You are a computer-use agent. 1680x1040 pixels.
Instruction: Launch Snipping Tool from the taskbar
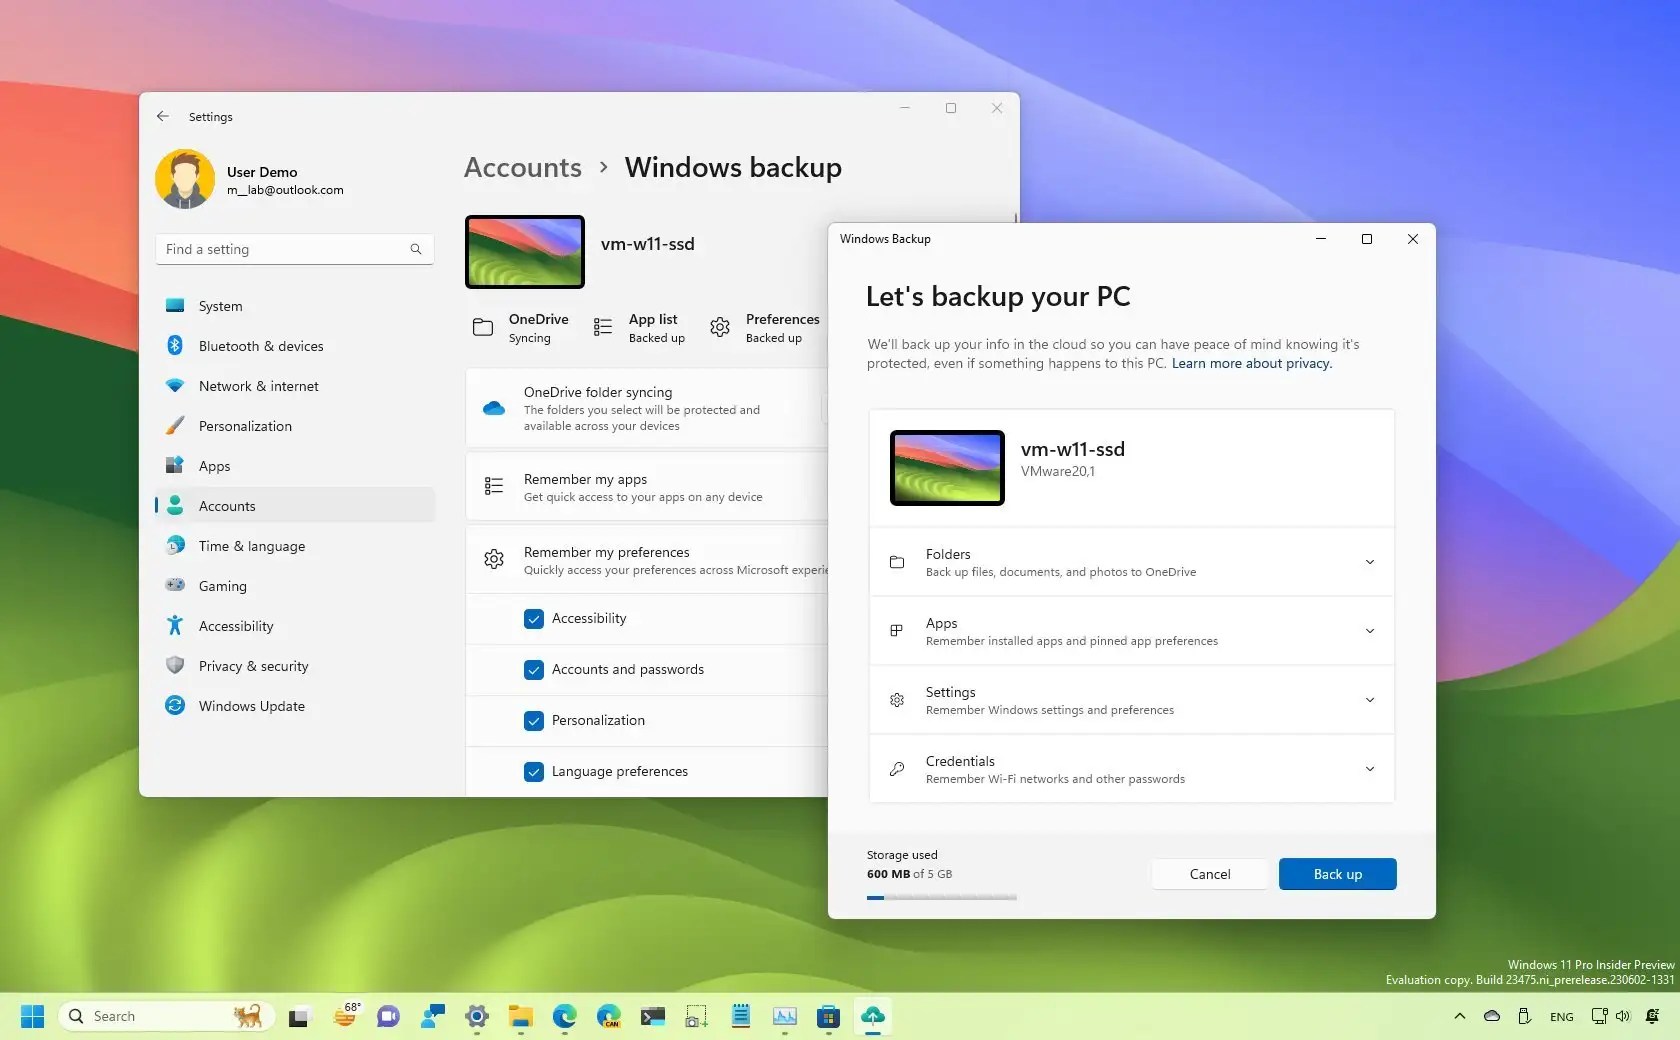[696, 1016]
